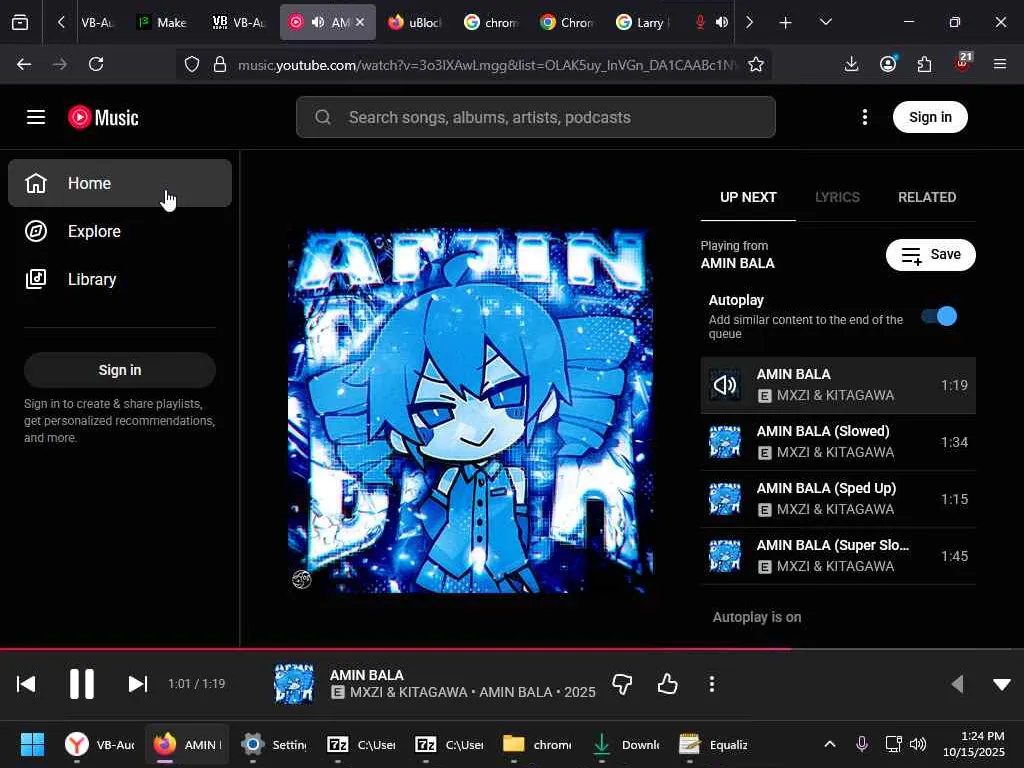Reload the page
This screenshot has height=768, width=1024.
[x=96, y=64]
